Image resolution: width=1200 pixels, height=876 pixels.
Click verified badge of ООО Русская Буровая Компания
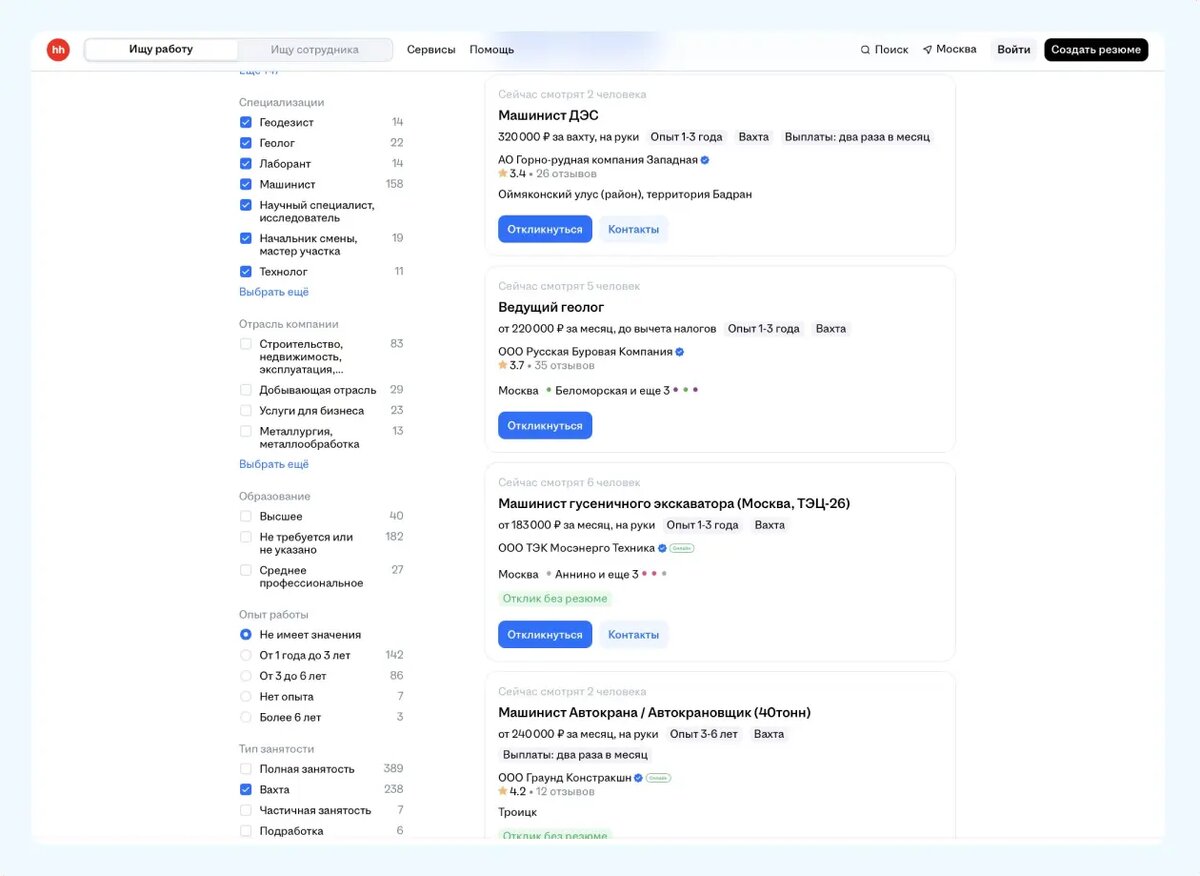point(680,352)
